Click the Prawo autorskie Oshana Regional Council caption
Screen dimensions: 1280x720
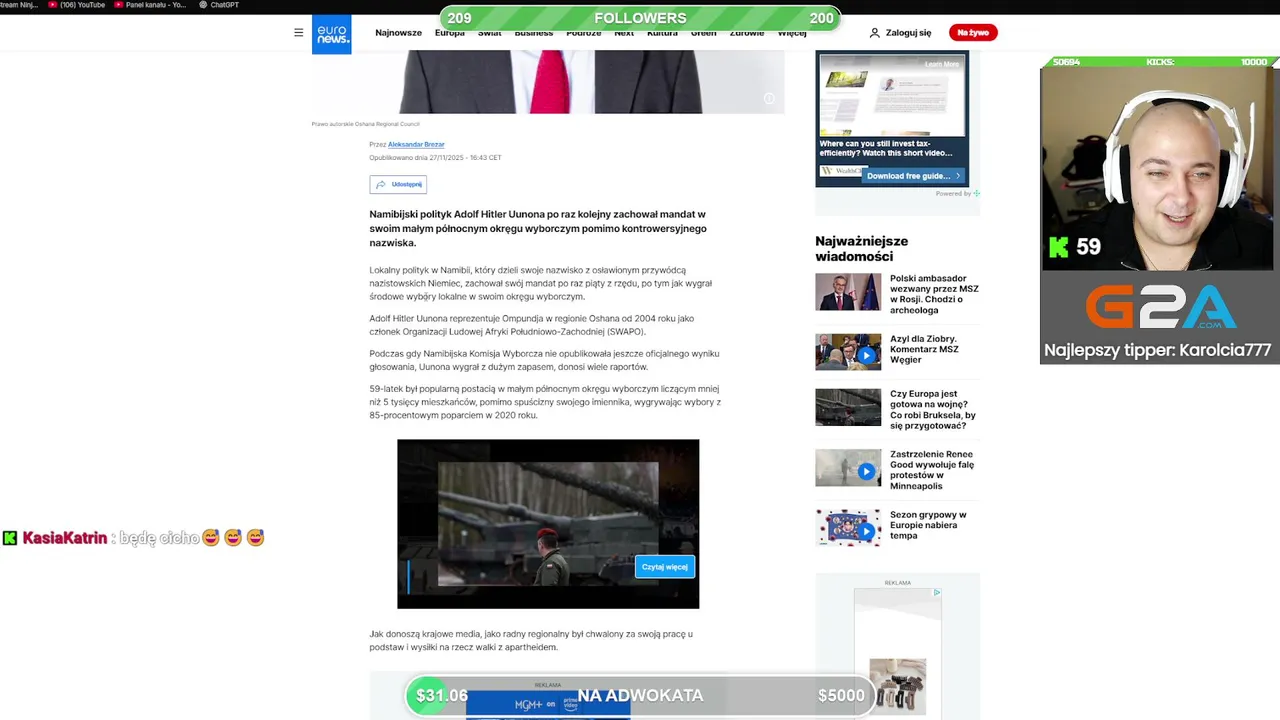[365, 124]
